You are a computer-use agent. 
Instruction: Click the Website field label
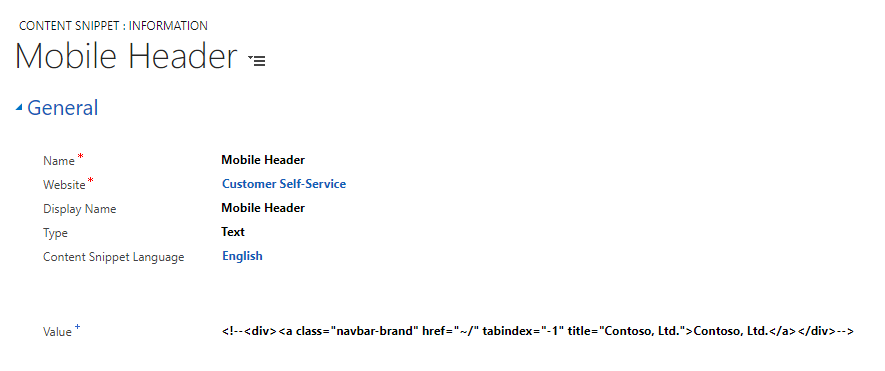point(64,185)
